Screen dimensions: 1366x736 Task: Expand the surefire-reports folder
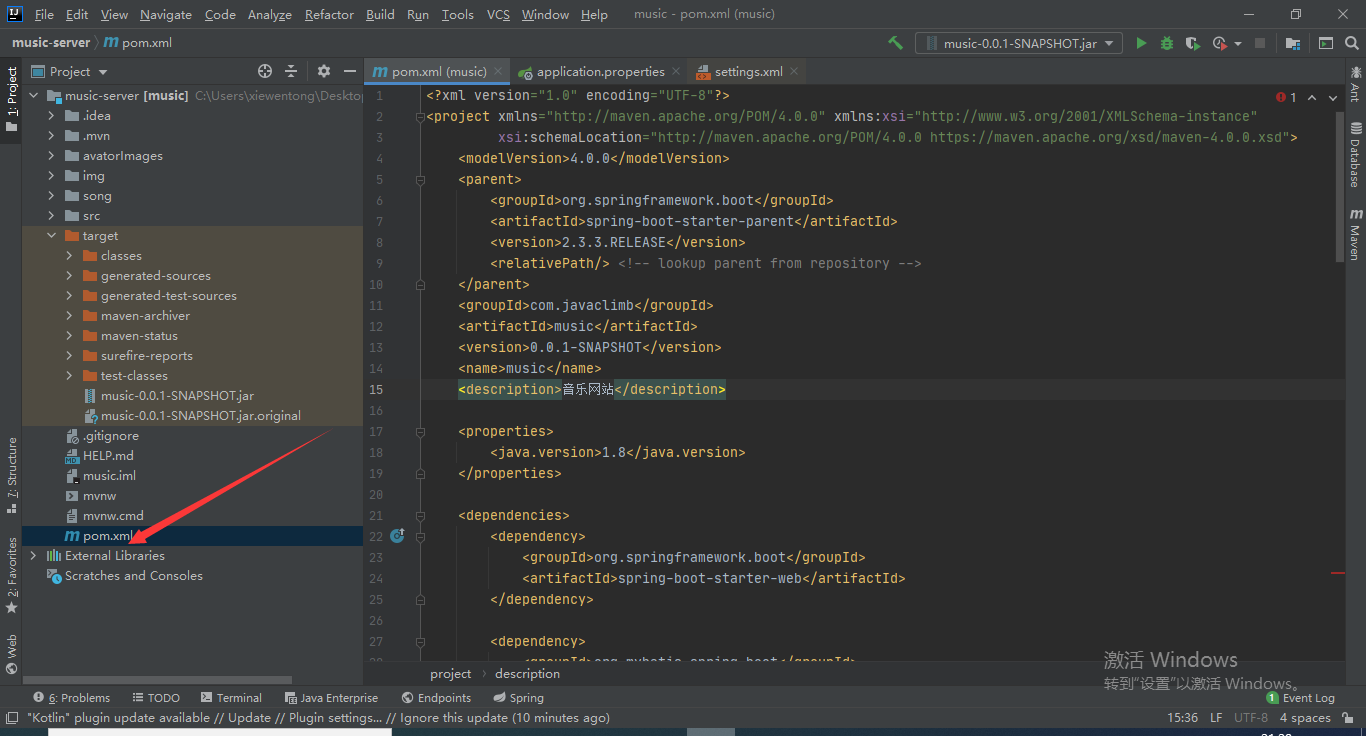[70, 356]
